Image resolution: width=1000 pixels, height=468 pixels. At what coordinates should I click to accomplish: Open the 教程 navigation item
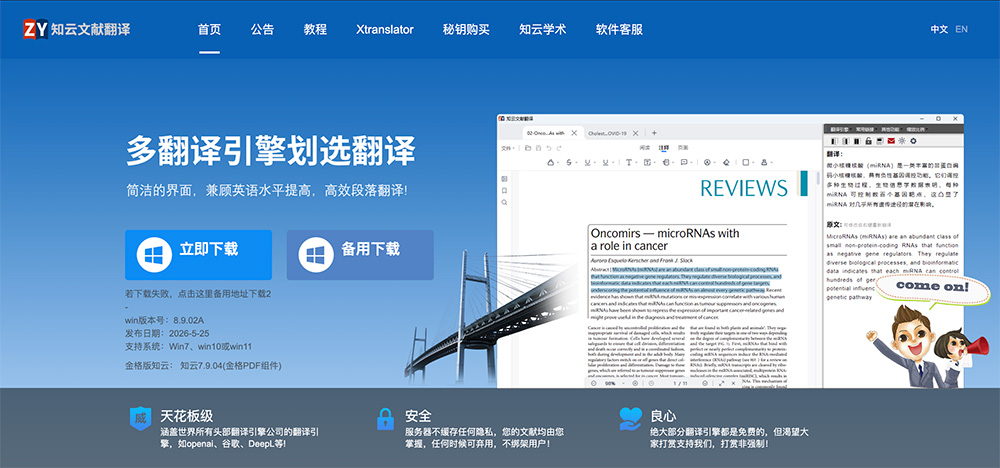coord(315,29)
